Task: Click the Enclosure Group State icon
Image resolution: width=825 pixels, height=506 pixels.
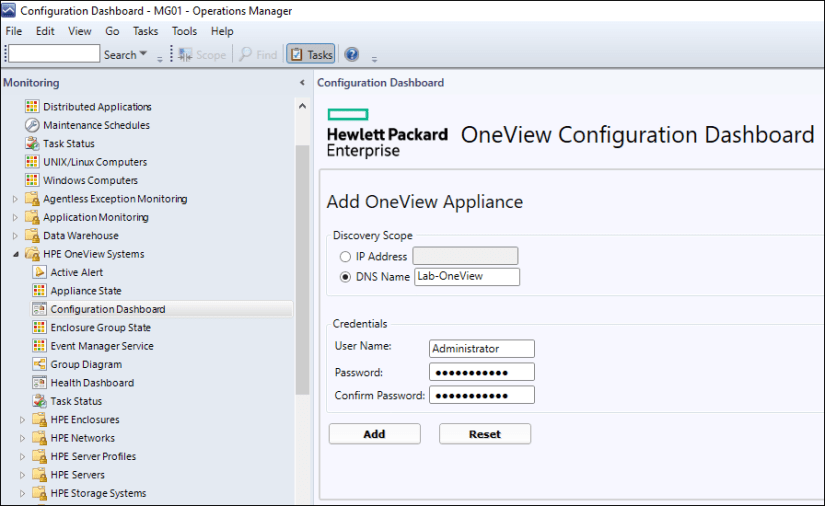Action: [39, 327]
